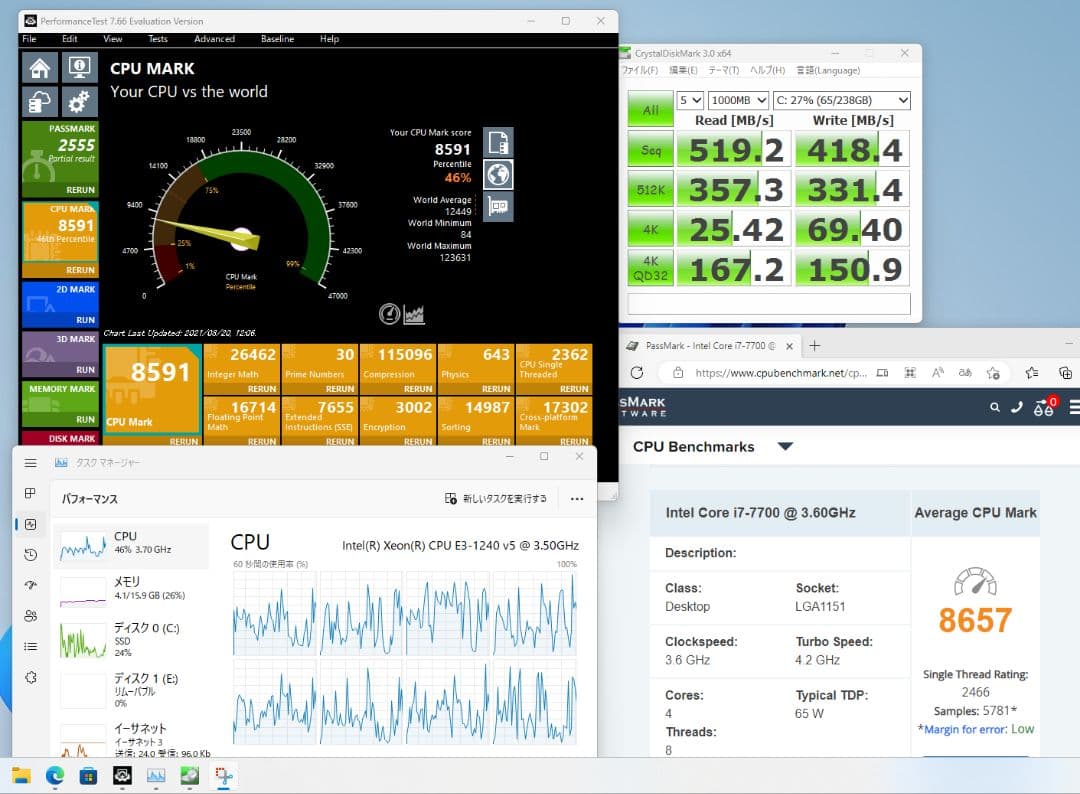Launch File Explorer from the taskbar
The height and width of the screenshot is (794, 1080).
[x=21, y=775]
